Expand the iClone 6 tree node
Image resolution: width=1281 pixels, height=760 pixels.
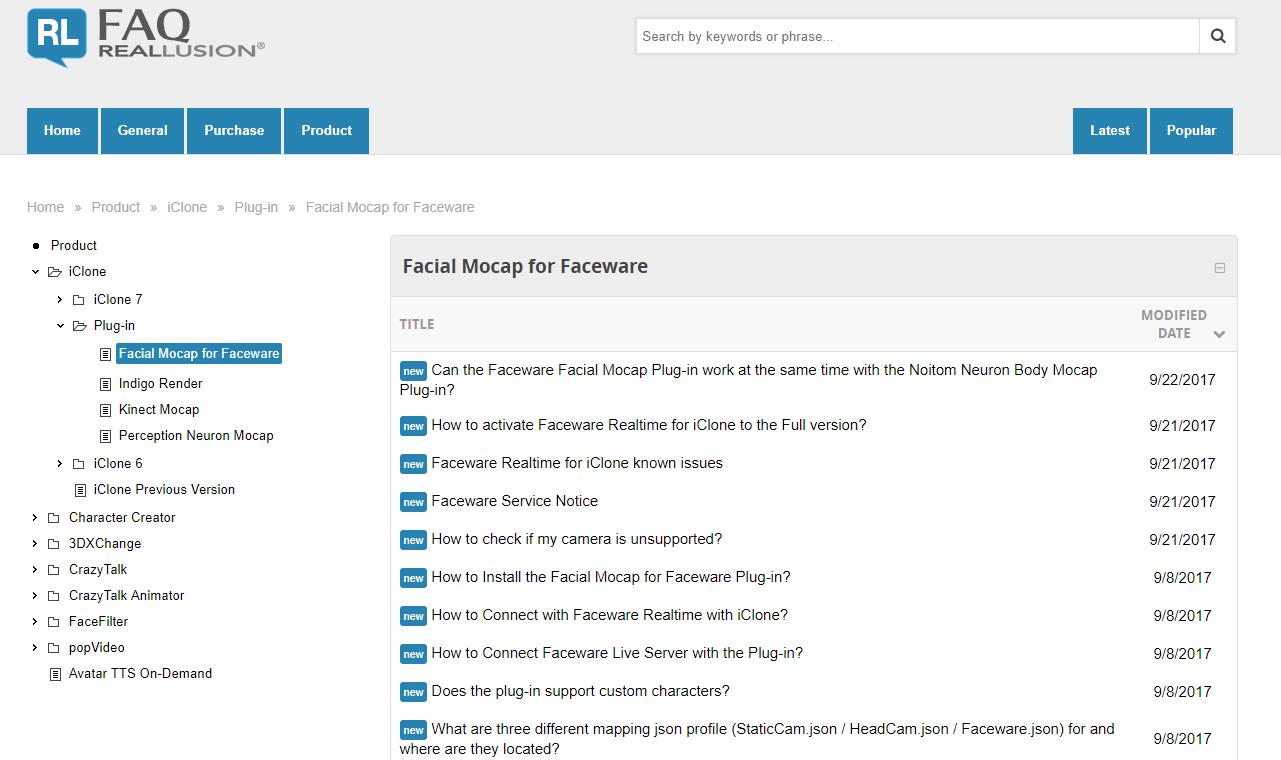pyautogui.click(x=60, y=463)
